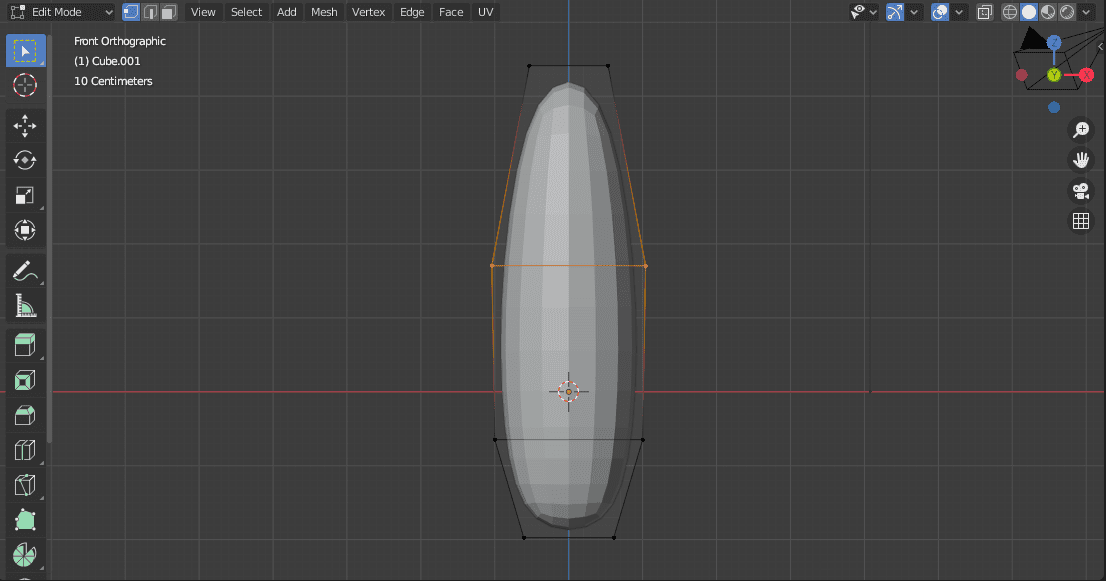Activate the Scale tool
The height and width of the screenshot is (581, 1106).
click(x=25, y=195)
